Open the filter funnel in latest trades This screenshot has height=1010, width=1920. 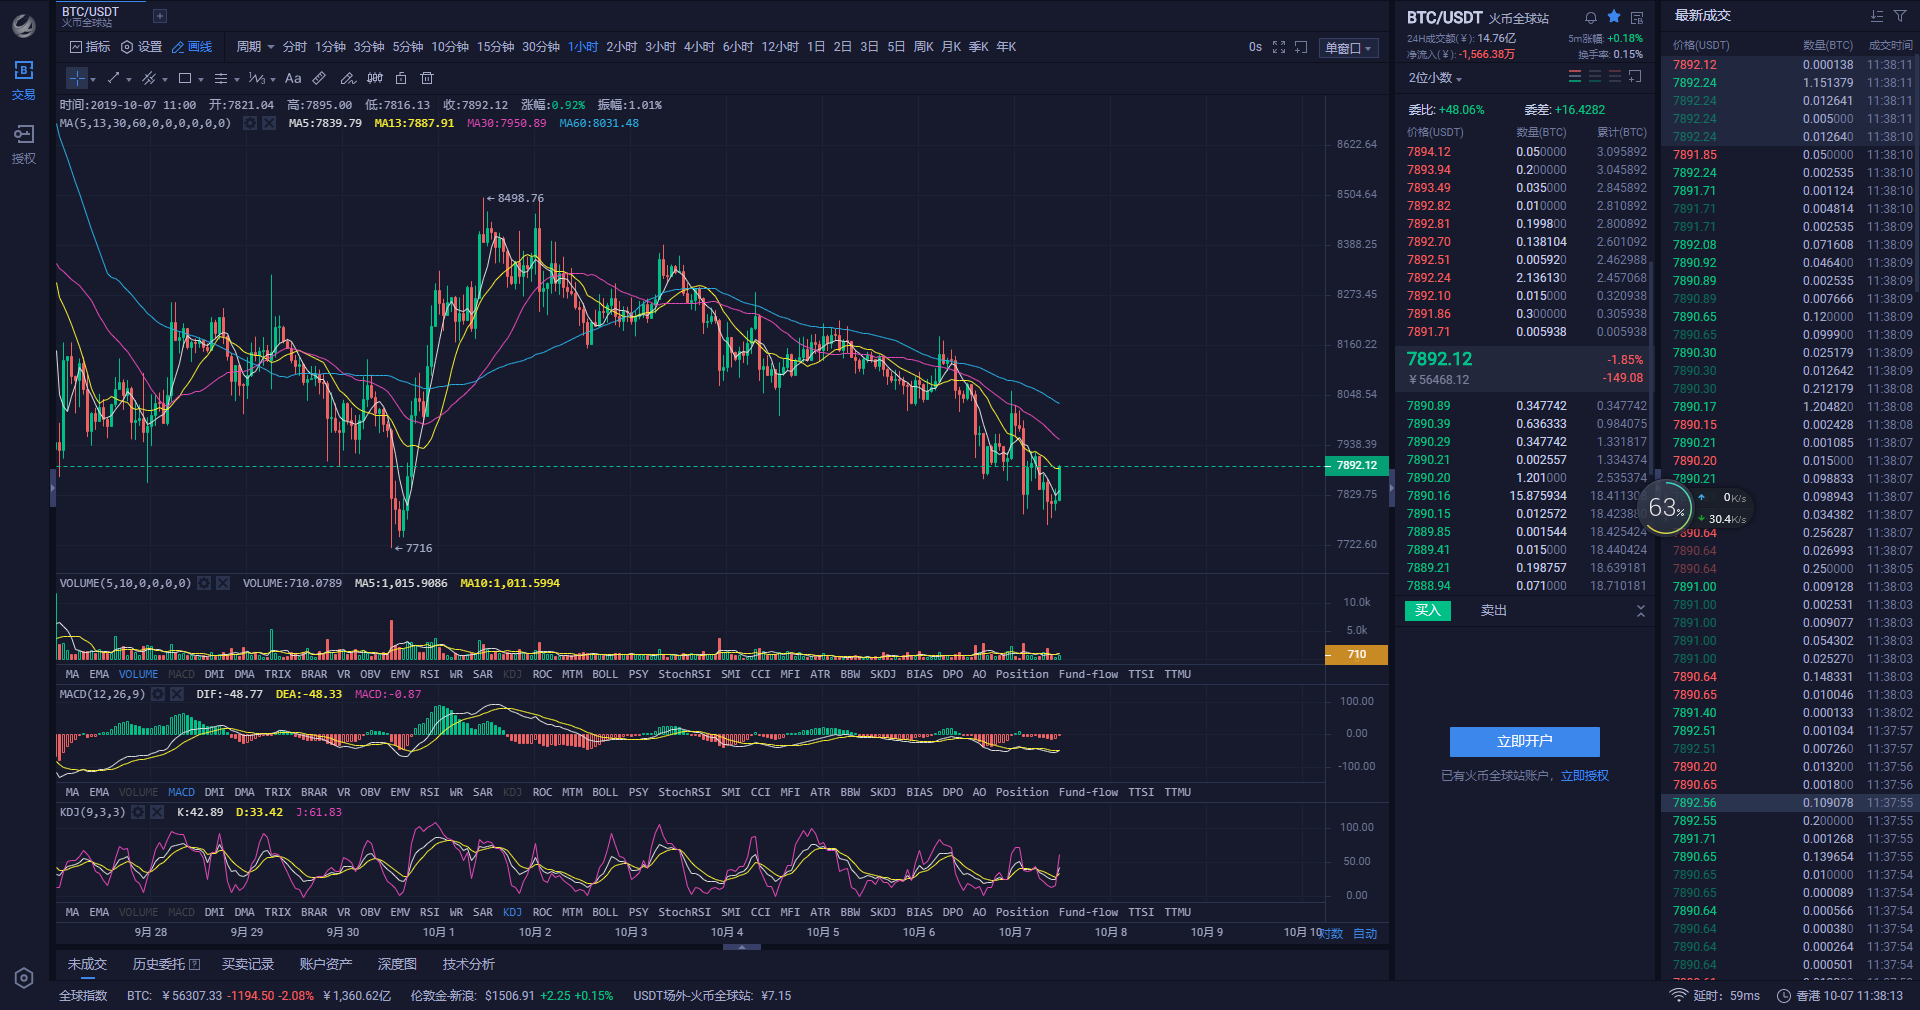(x=1900, y=16)
